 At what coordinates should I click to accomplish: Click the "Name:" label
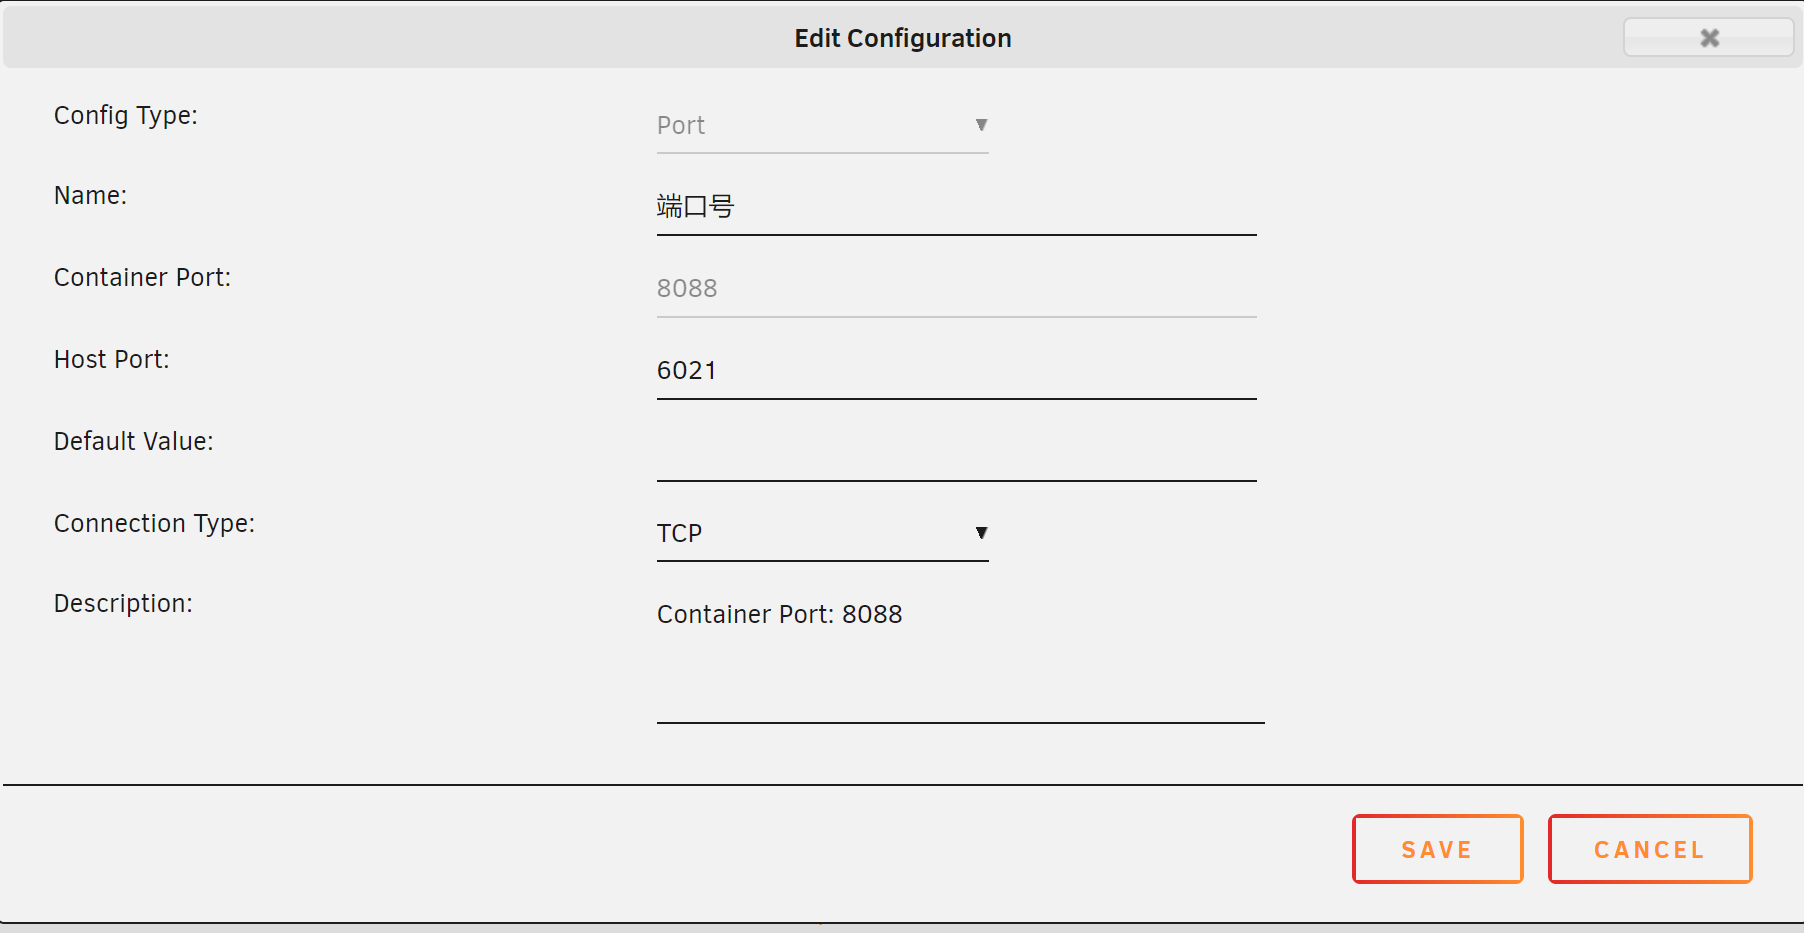pos(90,196)
